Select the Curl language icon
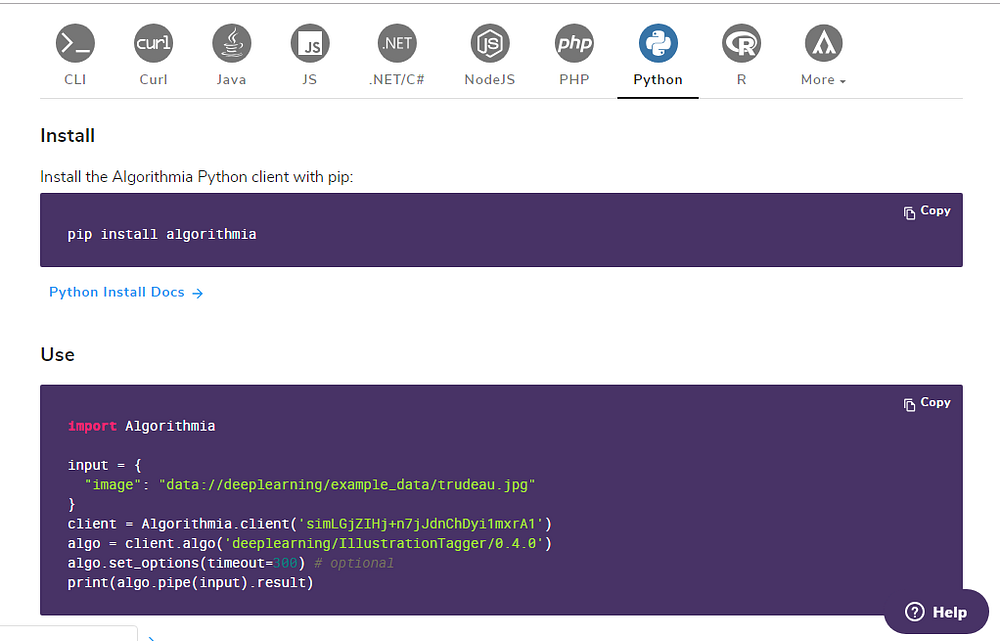Screen dimensions: 1000x641 154,43
